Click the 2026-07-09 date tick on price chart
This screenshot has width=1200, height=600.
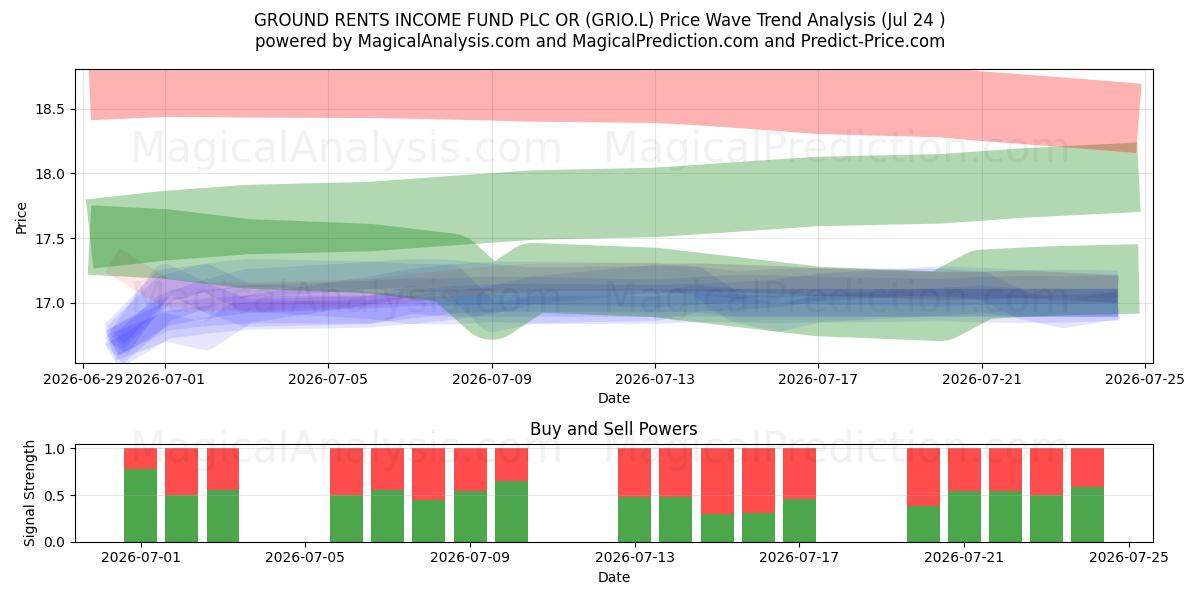click(x=492, y=379)
